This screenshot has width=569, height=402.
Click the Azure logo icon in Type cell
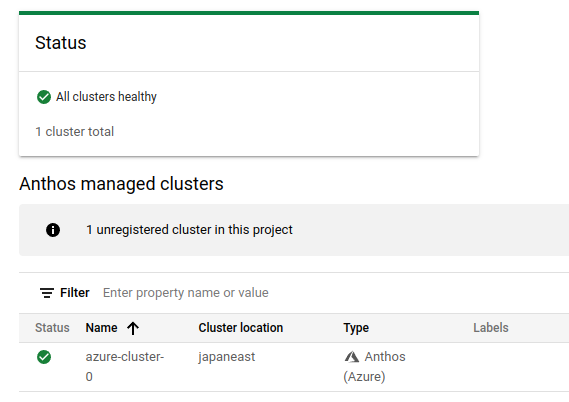[x=352, y=357]
